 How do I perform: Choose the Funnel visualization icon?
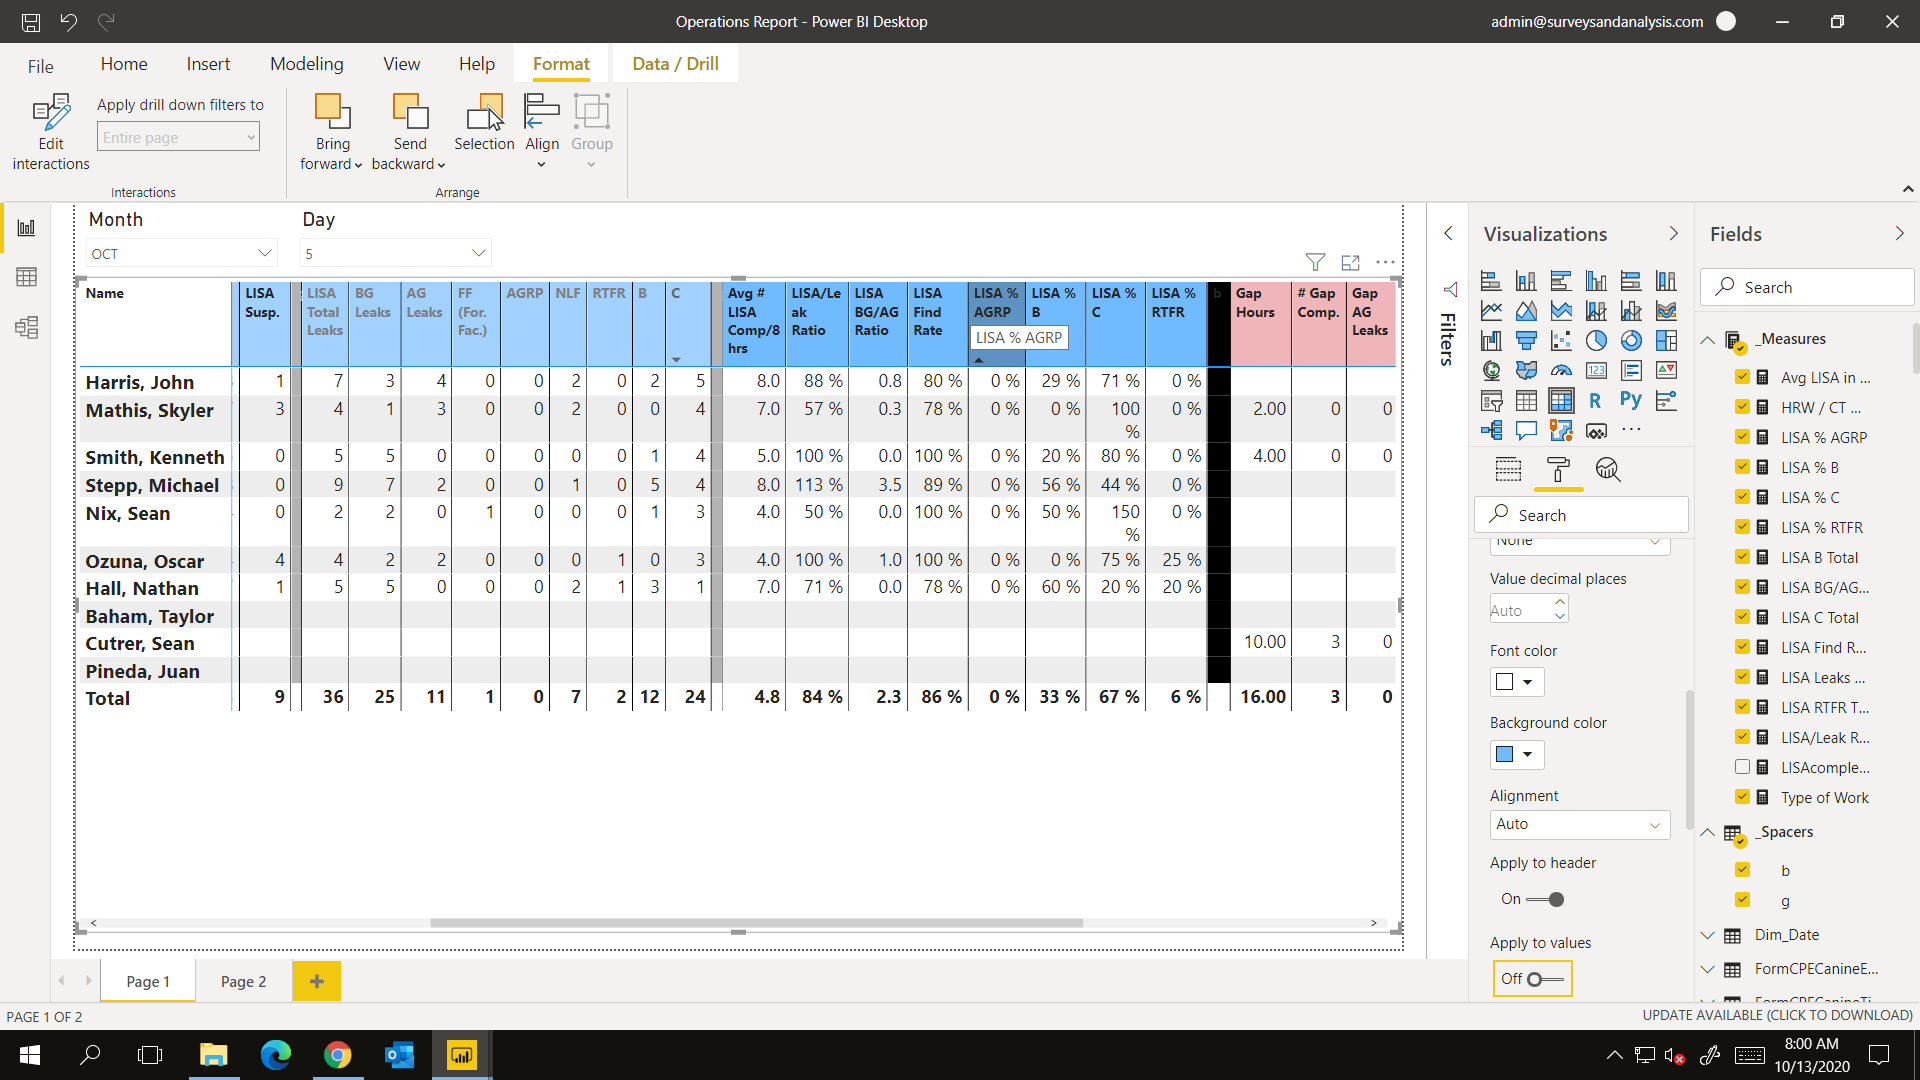[x=1526, y=340]
